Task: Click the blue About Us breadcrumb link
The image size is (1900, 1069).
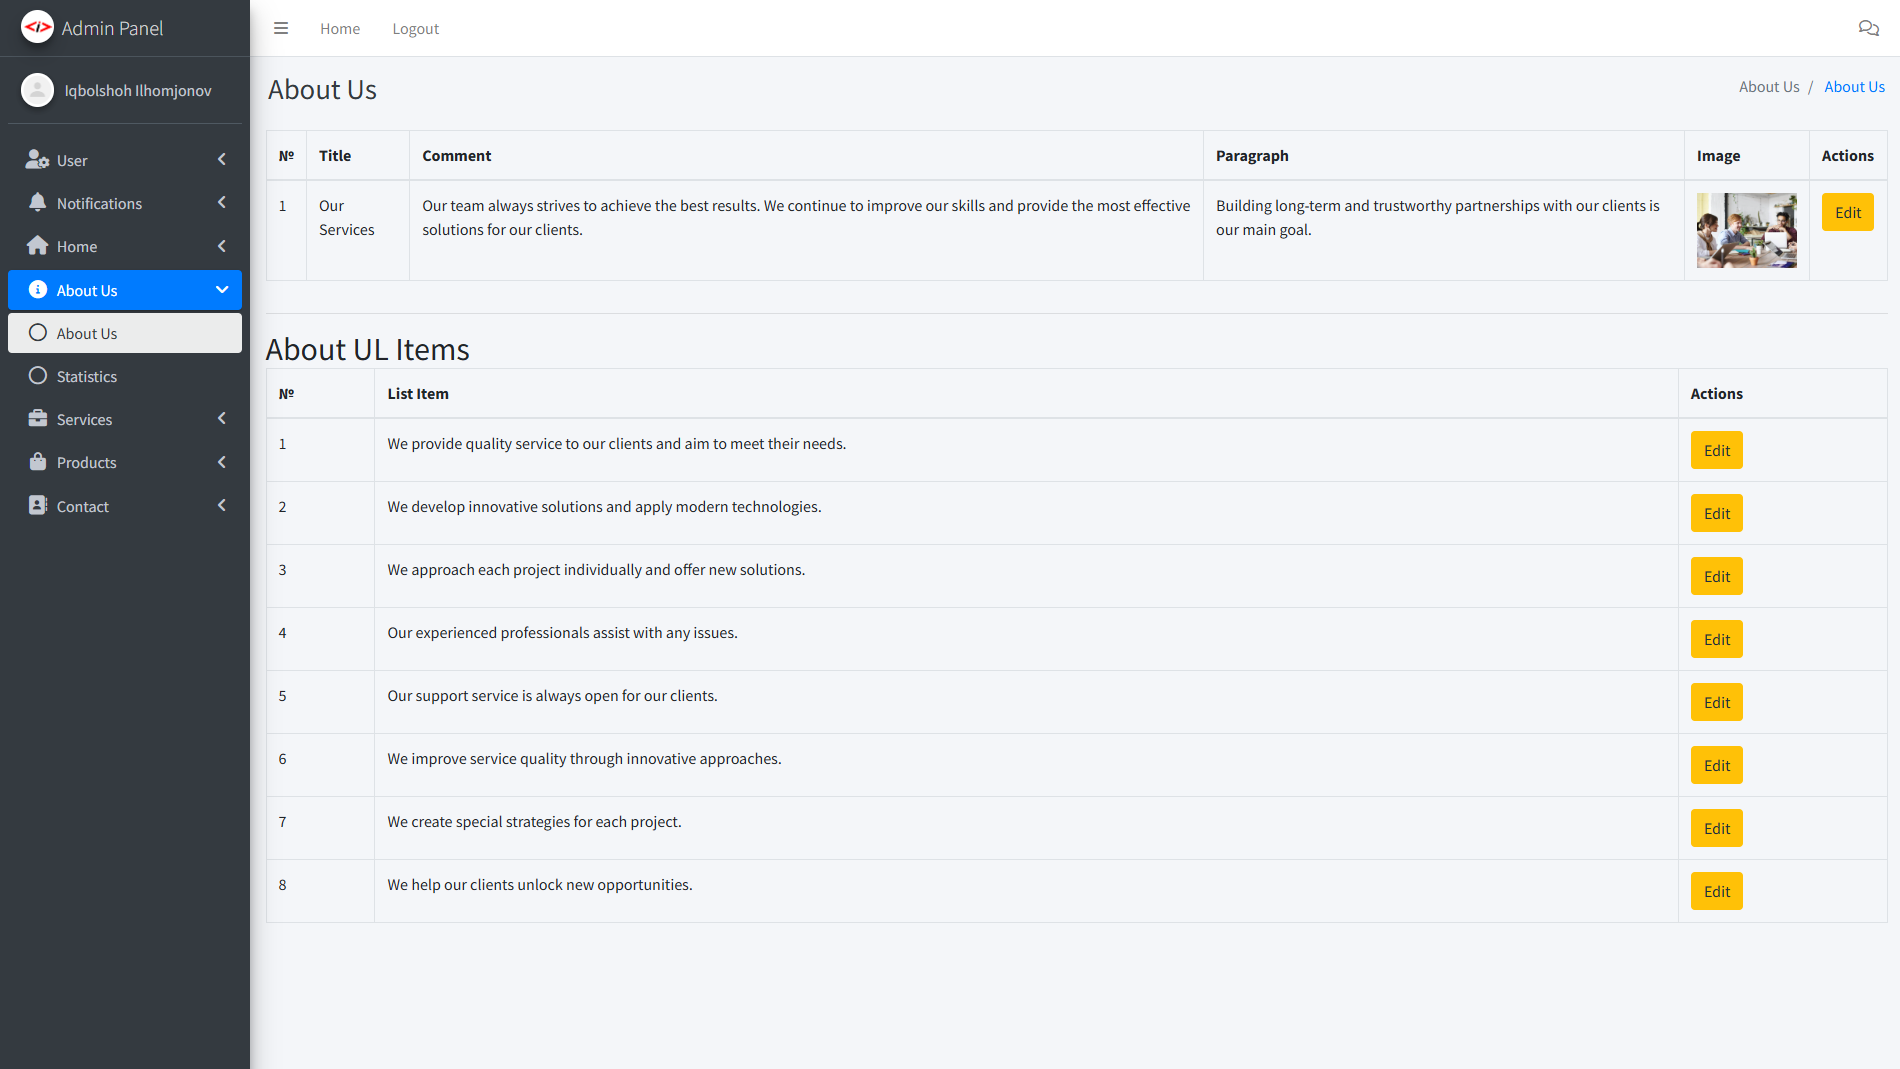Action: 1854,87
